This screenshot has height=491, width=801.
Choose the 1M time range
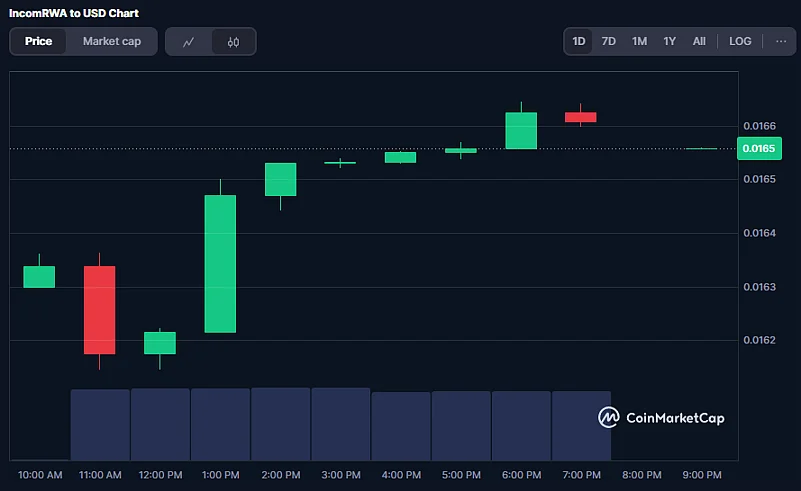tap(639, 41)
